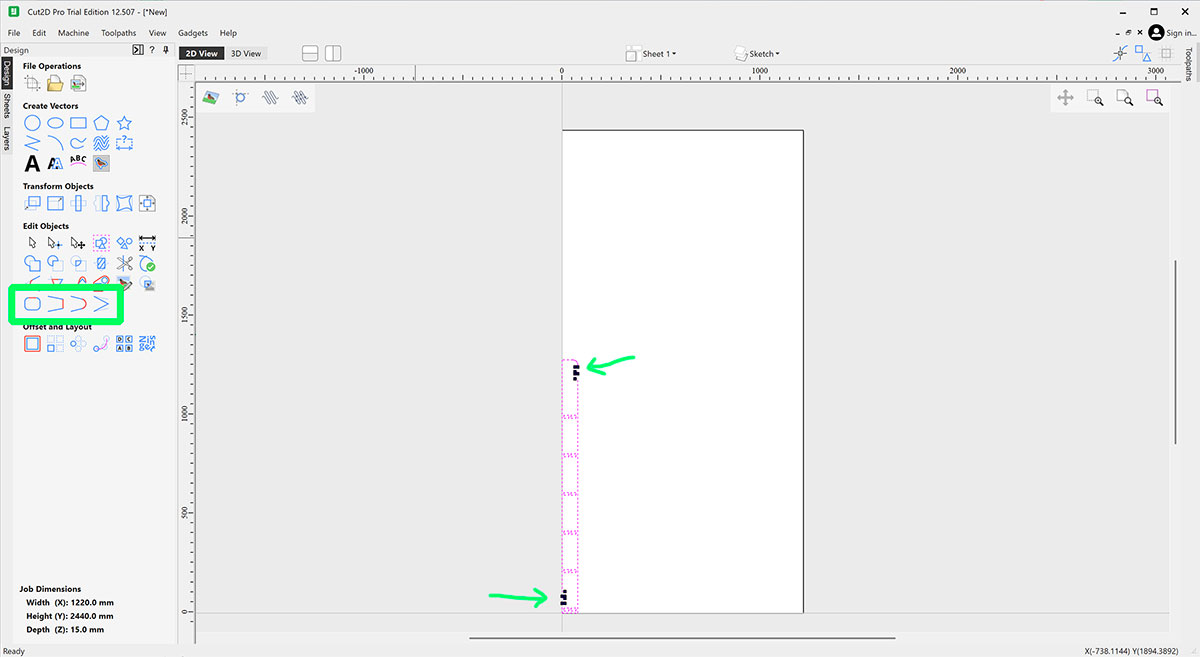This screenshot has height=657, width=1200.
Task: Open the File menu
Action: pos(14,33)
